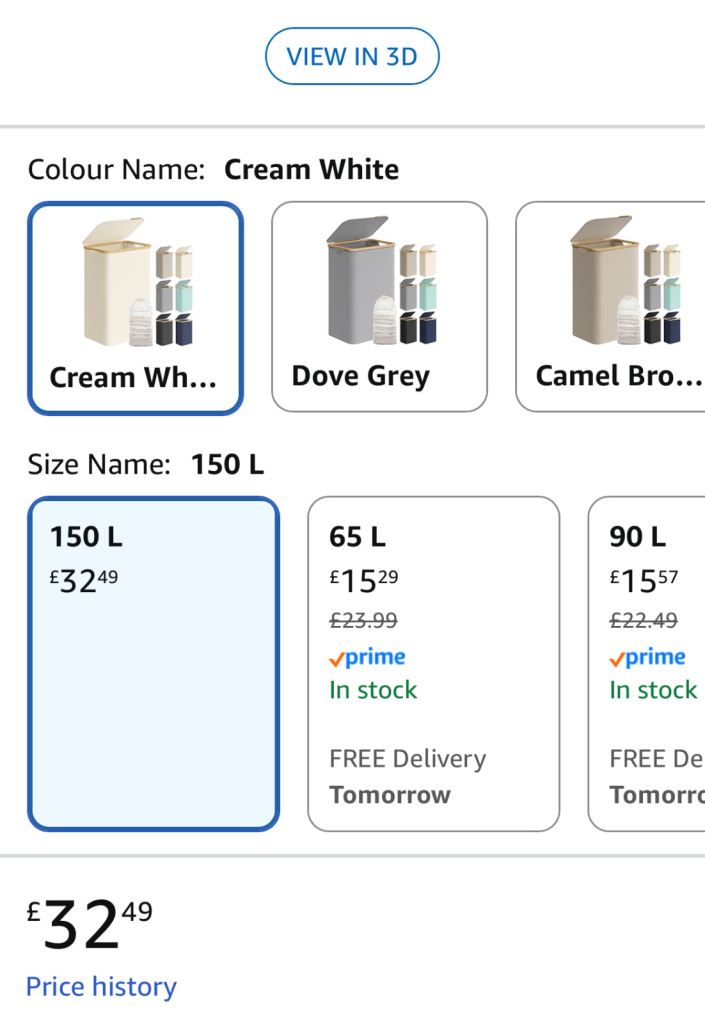Select the 90 L size option
705x1024 pixels.
tap(647, 663)
